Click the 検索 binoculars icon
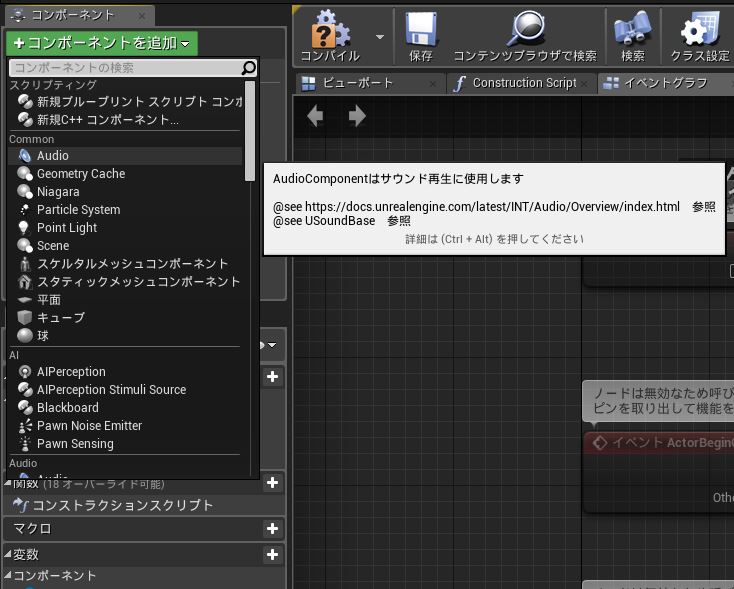Screen dimensions: 734x589 tap(632, 29)
